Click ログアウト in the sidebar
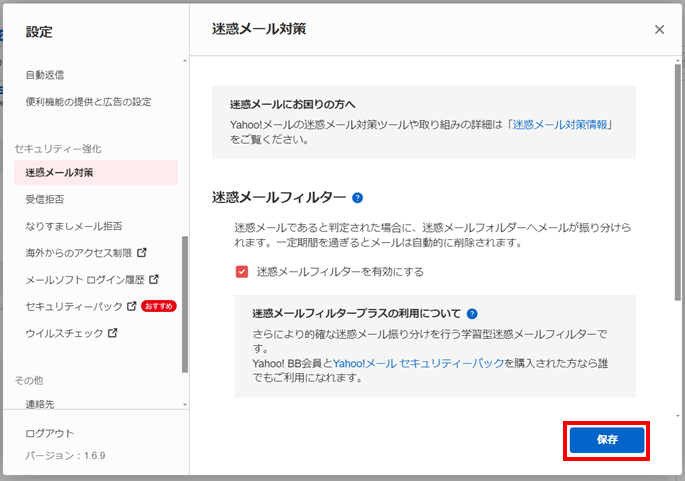 [50, 433]
